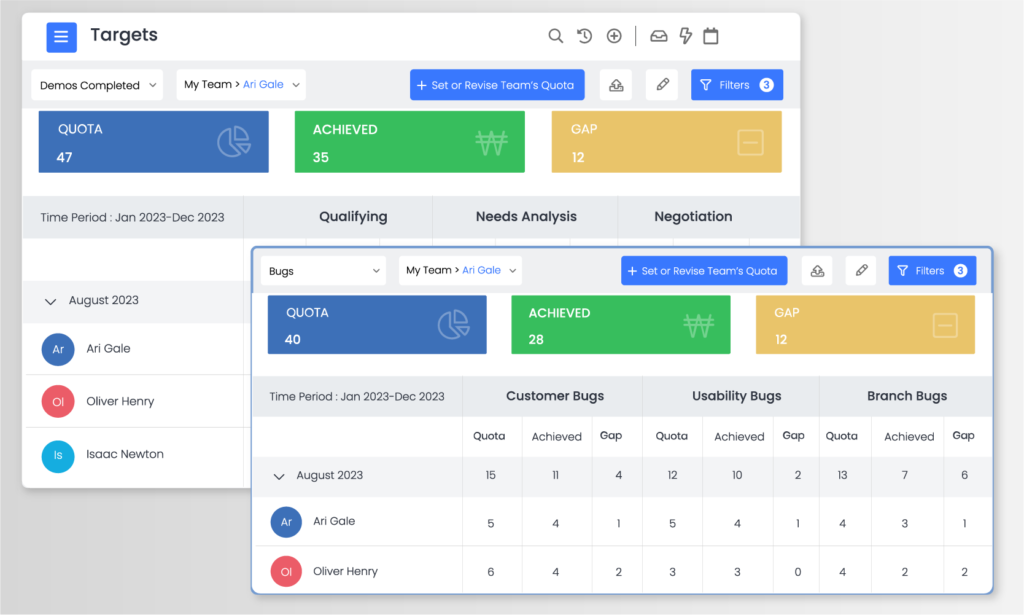Click Branch Bugs achieved value 7
The width and height of the screenshot is (1024, 615).
[904, 475]
